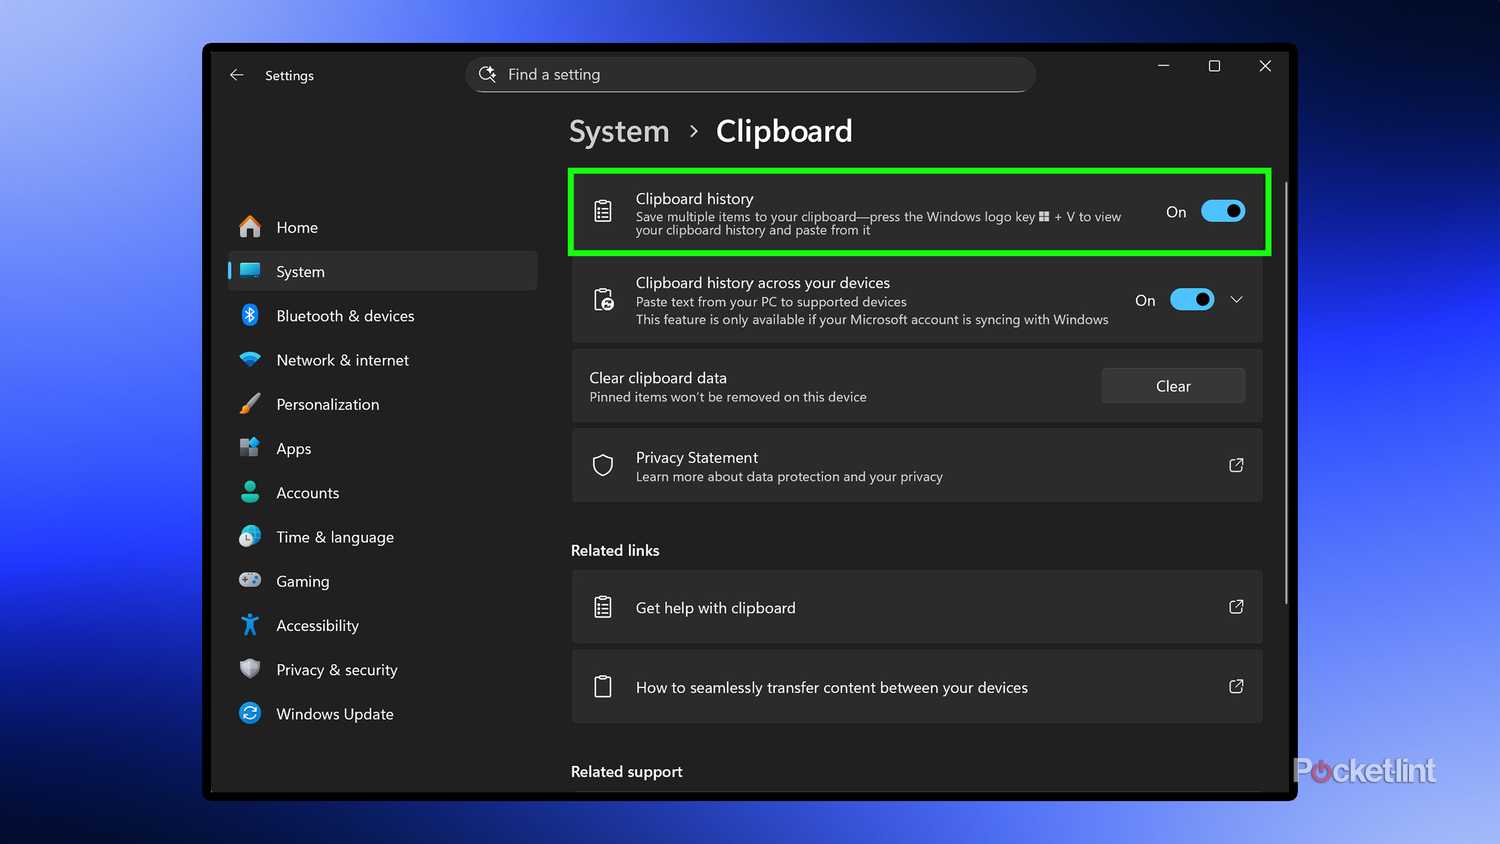Screen dimensions: 1500x844
Task: Click System in the breadcrumb trail
Action: pos(618,131)
